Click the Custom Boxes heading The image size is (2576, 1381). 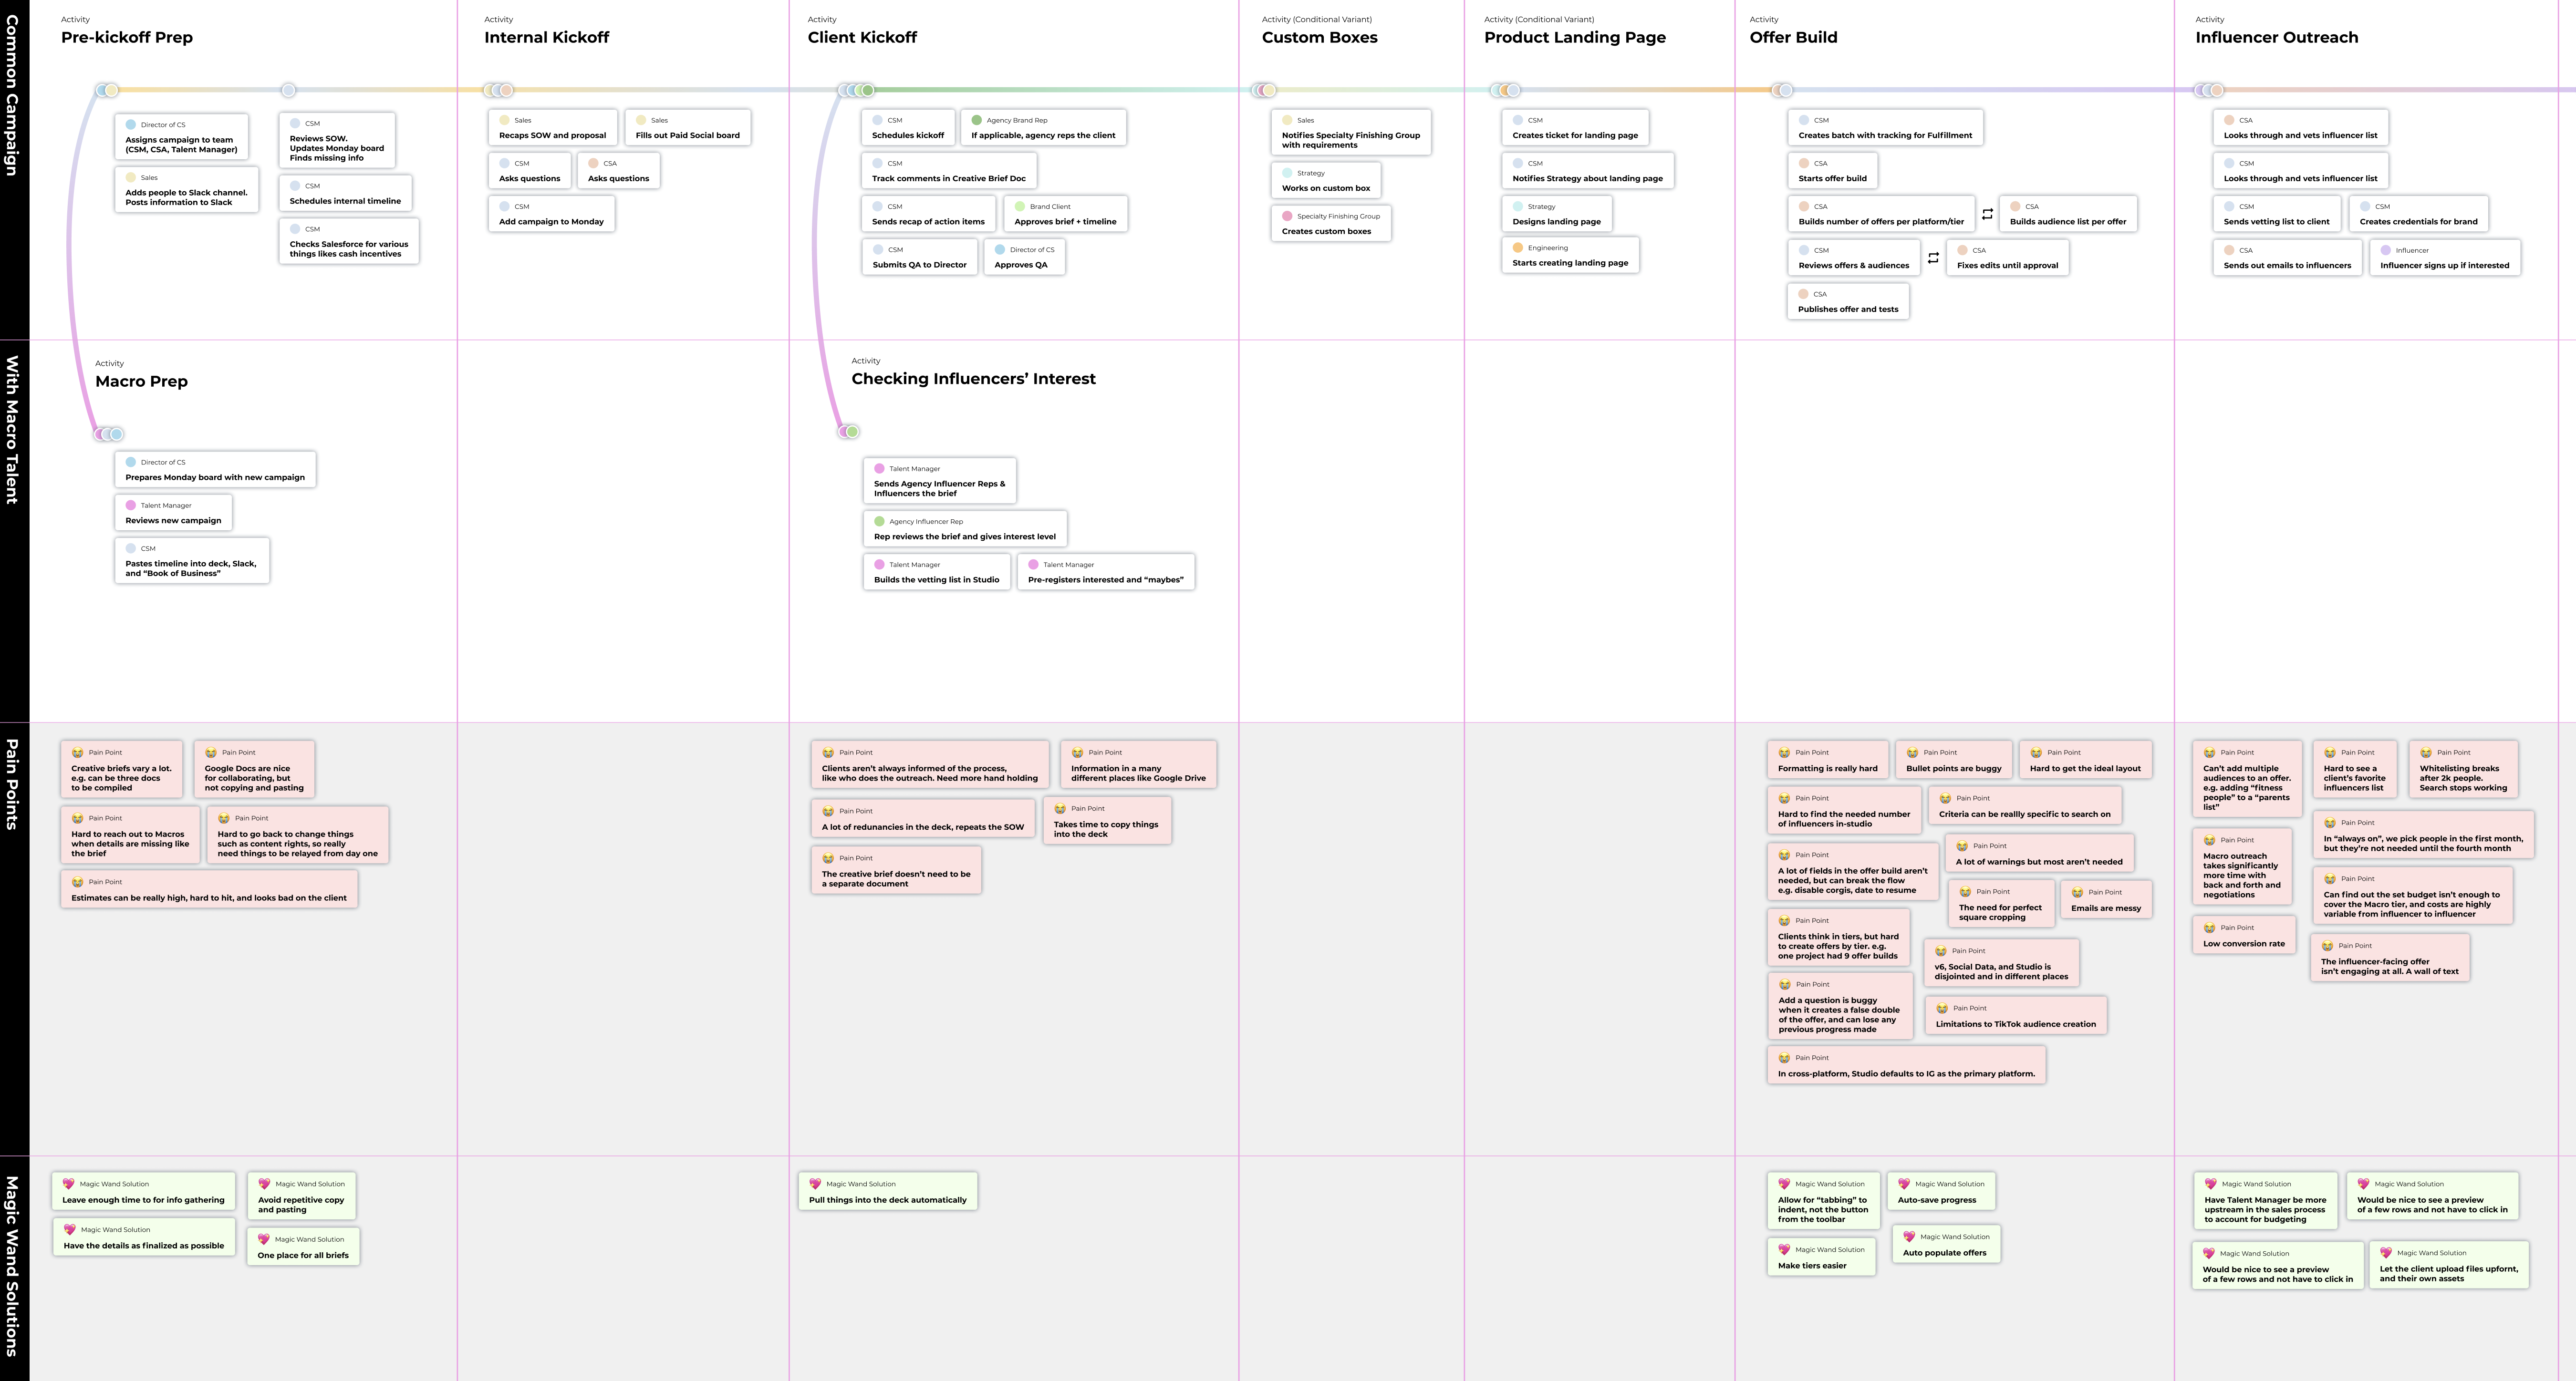[x=1319, y=38]
